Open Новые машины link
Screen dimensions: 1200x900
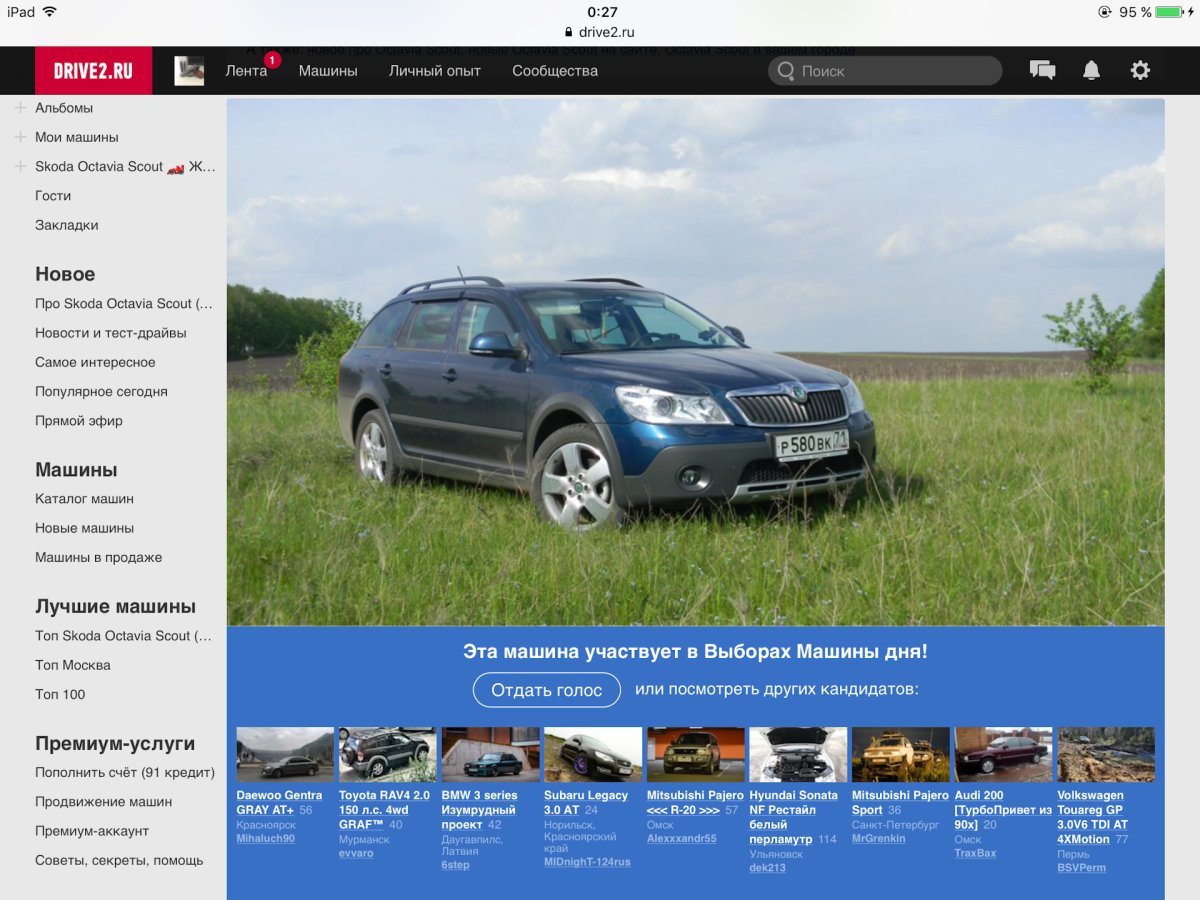click(84, 528)
